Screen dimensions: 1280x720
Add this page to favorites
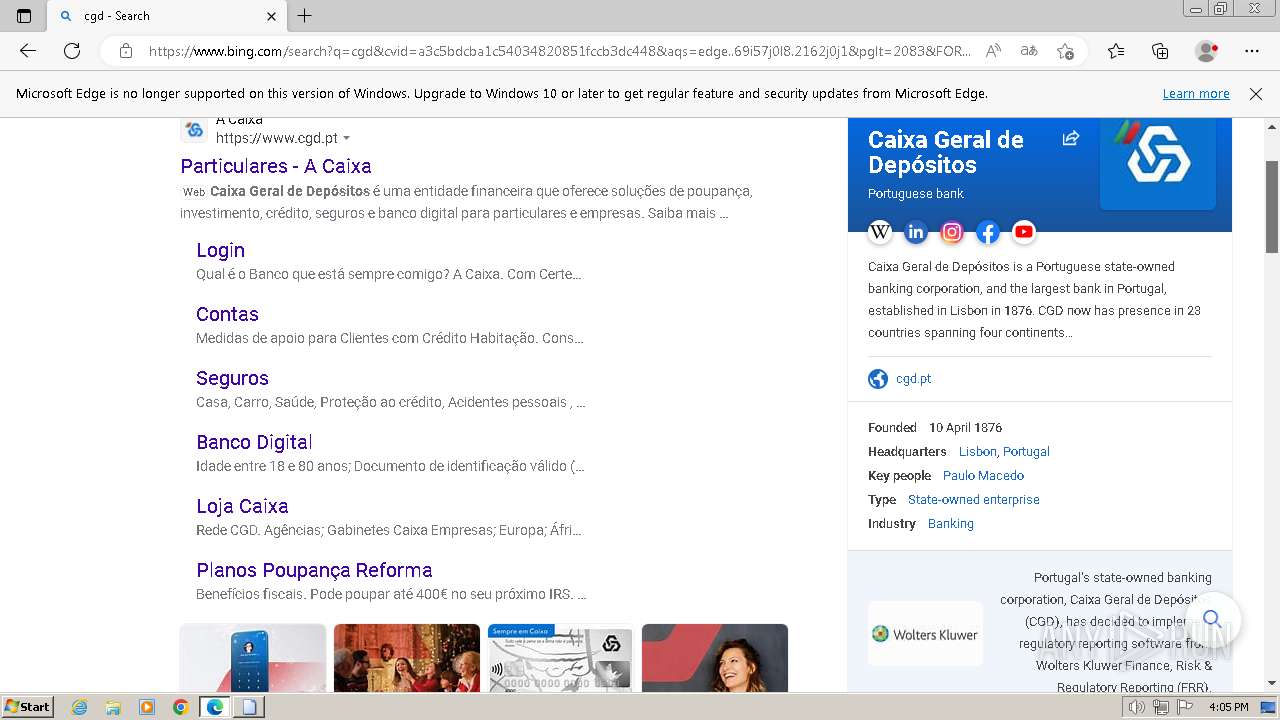tap(1065, 51)
